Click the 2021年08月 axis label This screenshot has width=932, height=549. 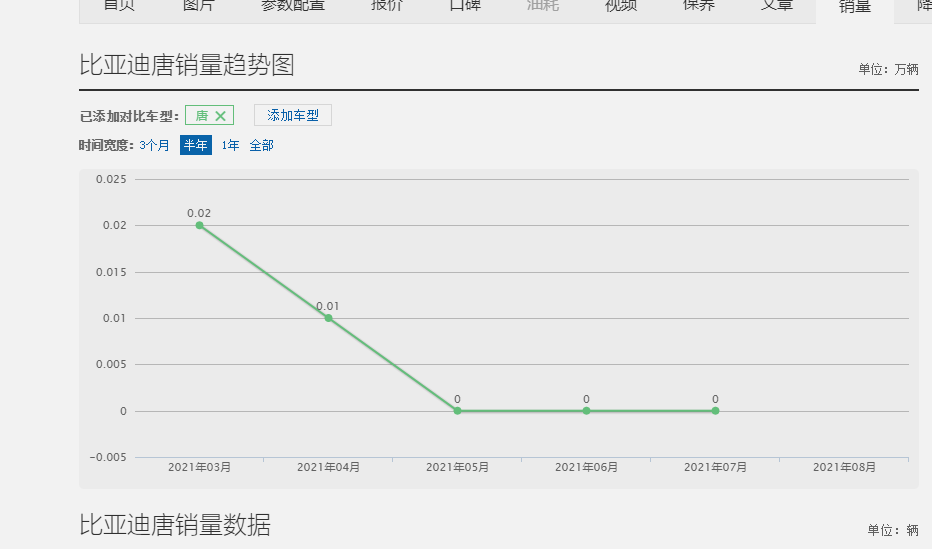[x=844, y=467]
